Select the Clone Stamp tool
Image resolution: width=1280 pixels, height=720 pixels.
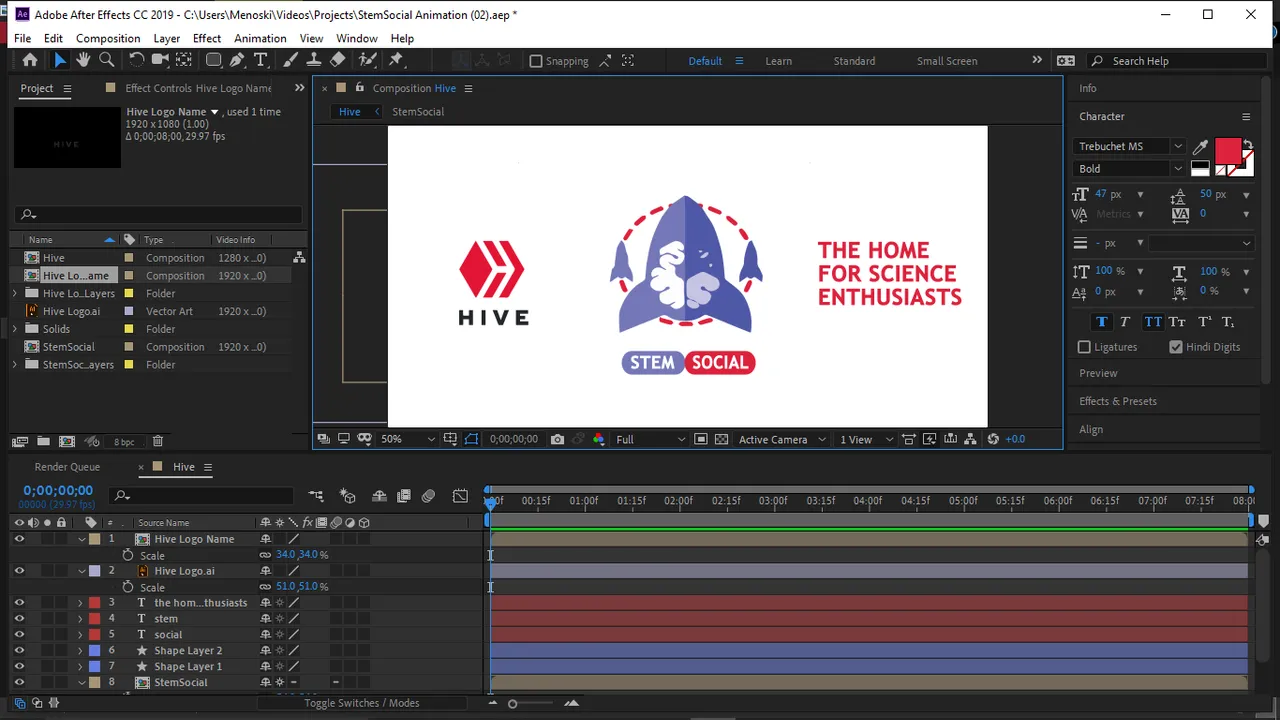(x=314, y=60)
